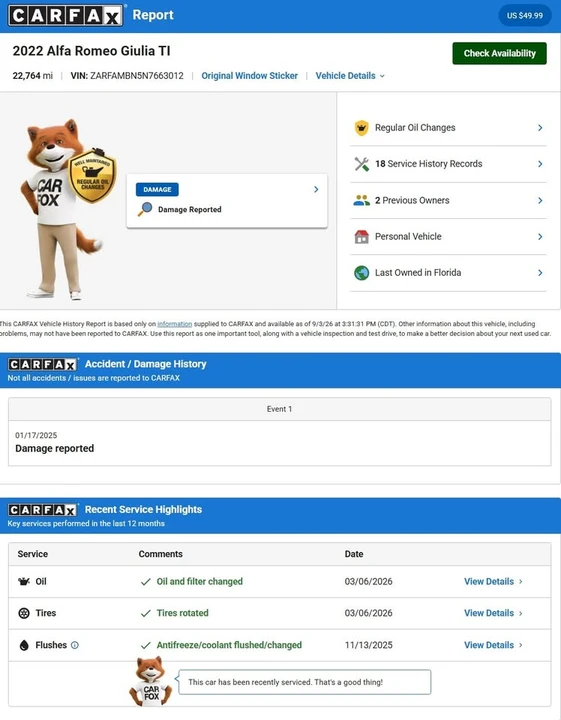Click the Check Availability button
The height and width of the screenshot is (720, 561).
tap(499, 53)
